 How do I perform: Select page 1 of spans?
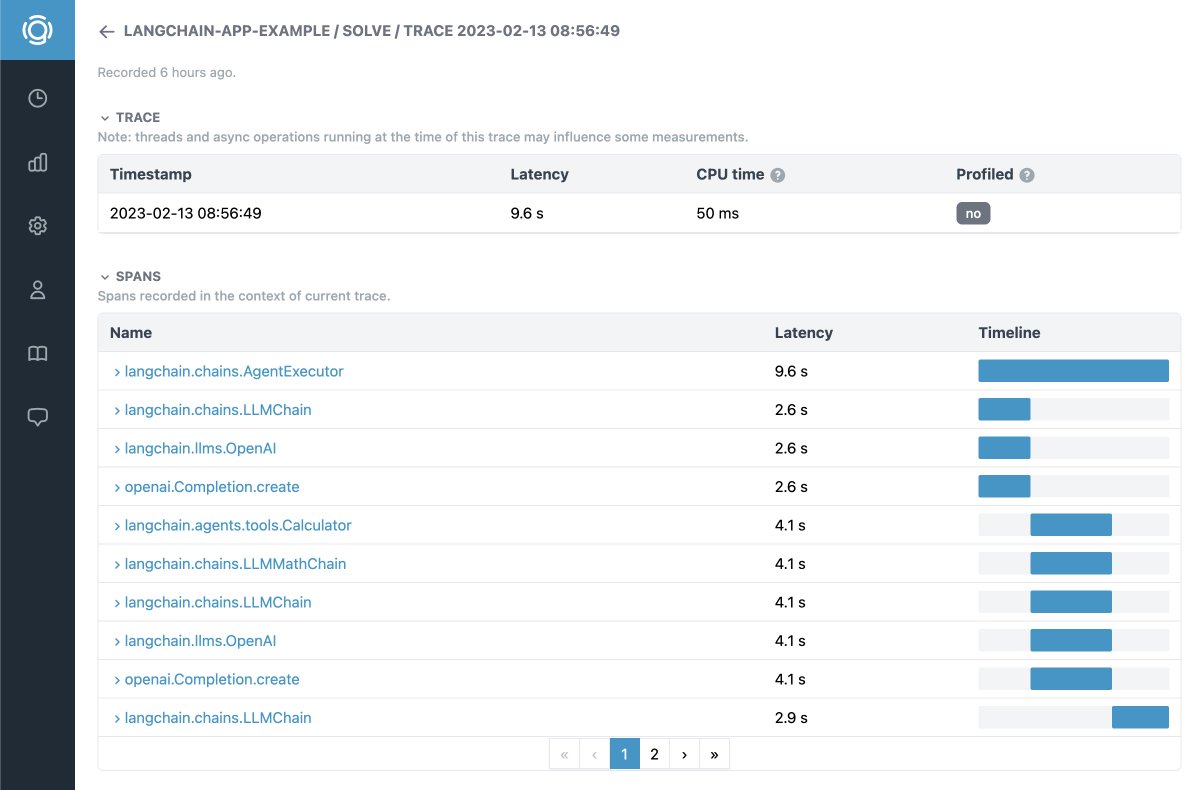pyautogui.click(x=624, y=754)
